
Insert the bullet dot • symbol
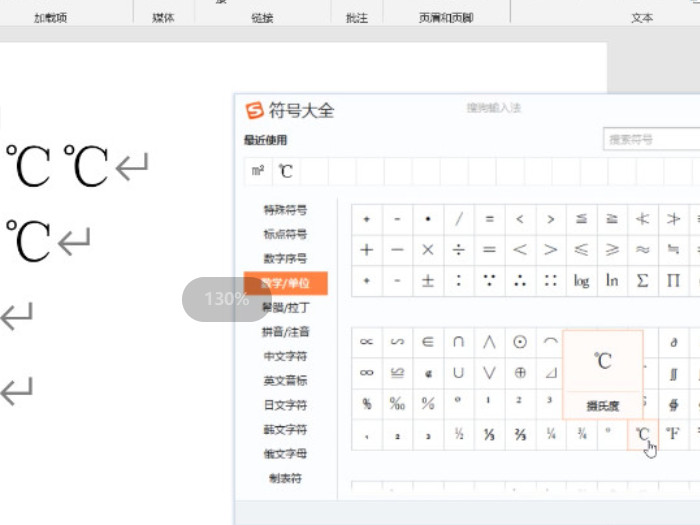[428, 219]
